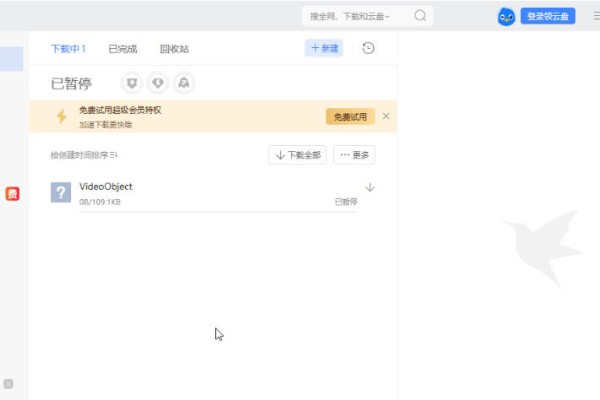This screenshot has width=600, height=400.
Task: Open the 更多 options dropdown
Action: coord(354,155)
